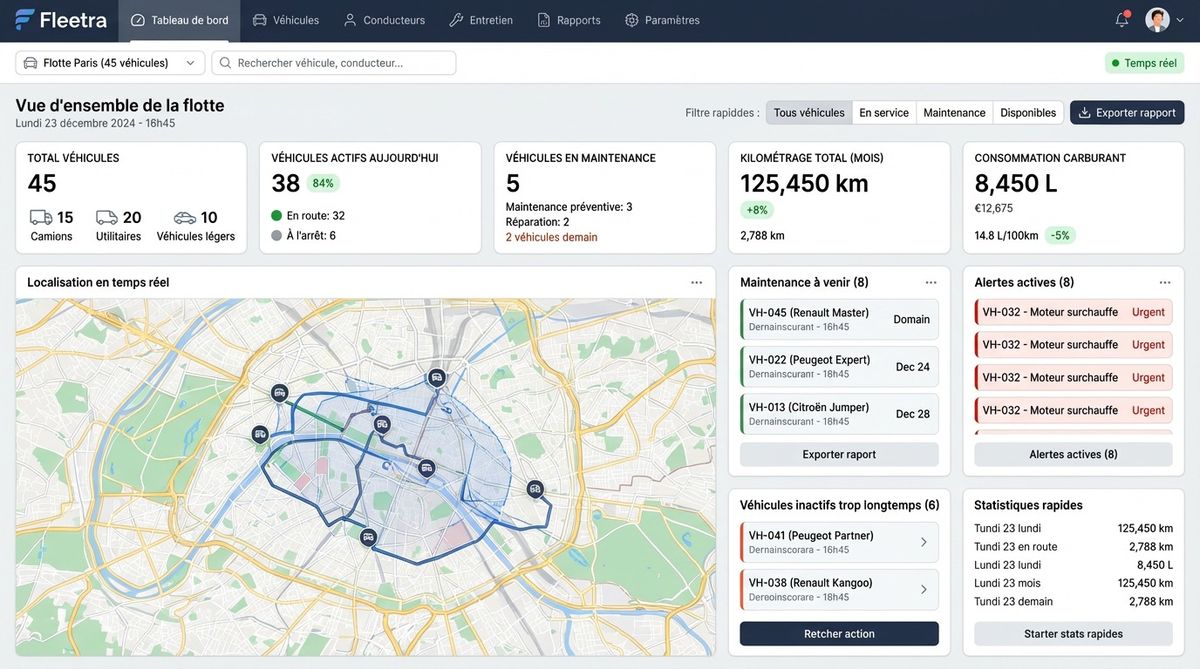The height and width of the screenshot is (669, 1200).
Task: Click the Fleetra logo
Action: click(61, 20)
